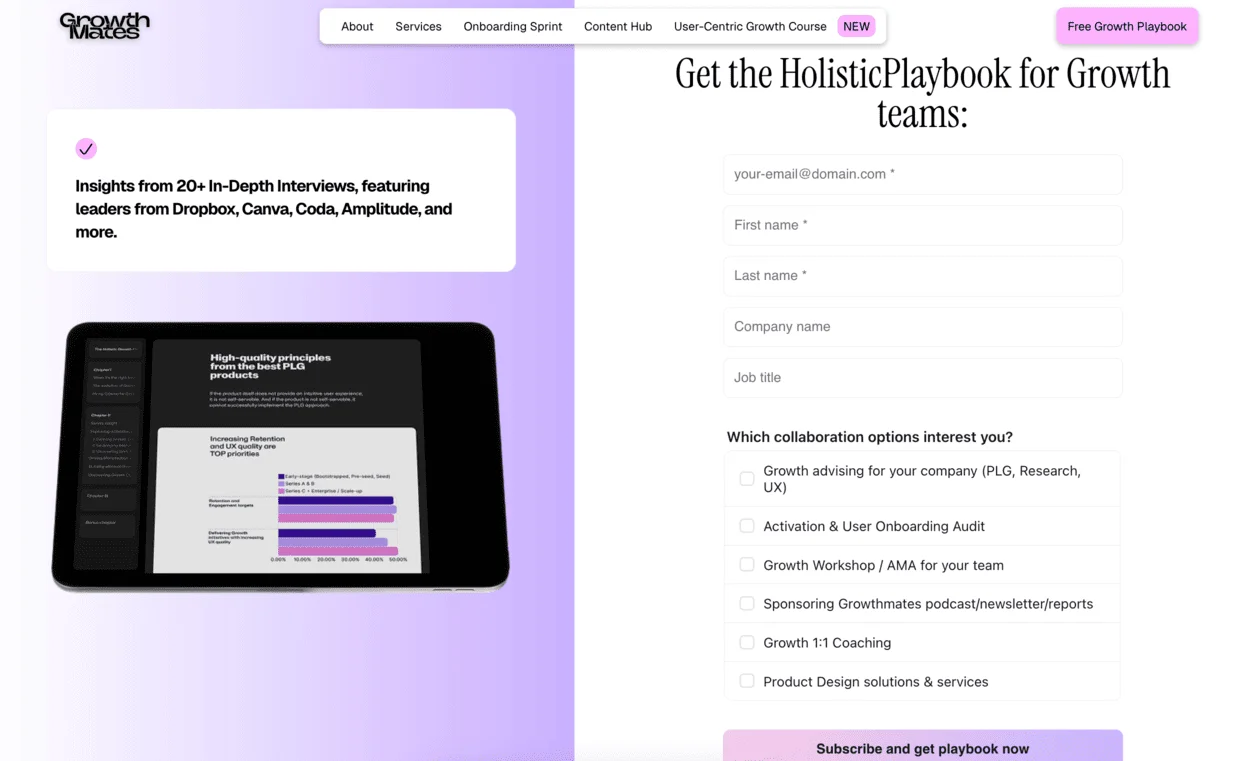Select the Last name text field
The image size is (1234, 761).
coord(922,276)
